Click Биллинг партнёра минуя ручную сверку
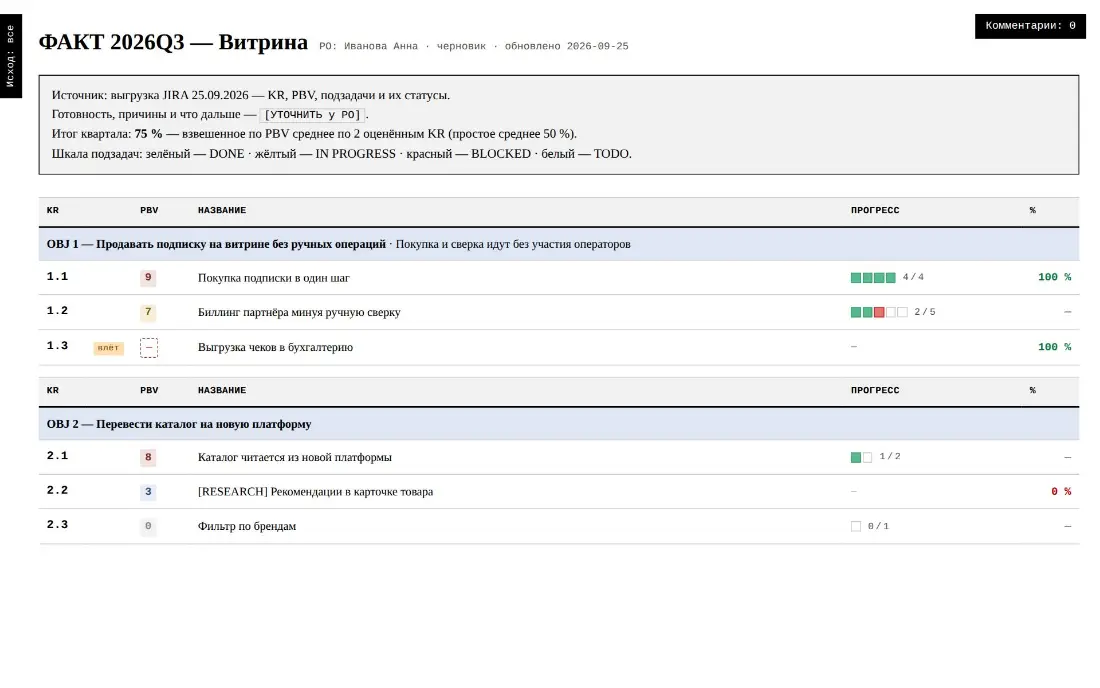1100x688 pixels. tap(299, 312)
